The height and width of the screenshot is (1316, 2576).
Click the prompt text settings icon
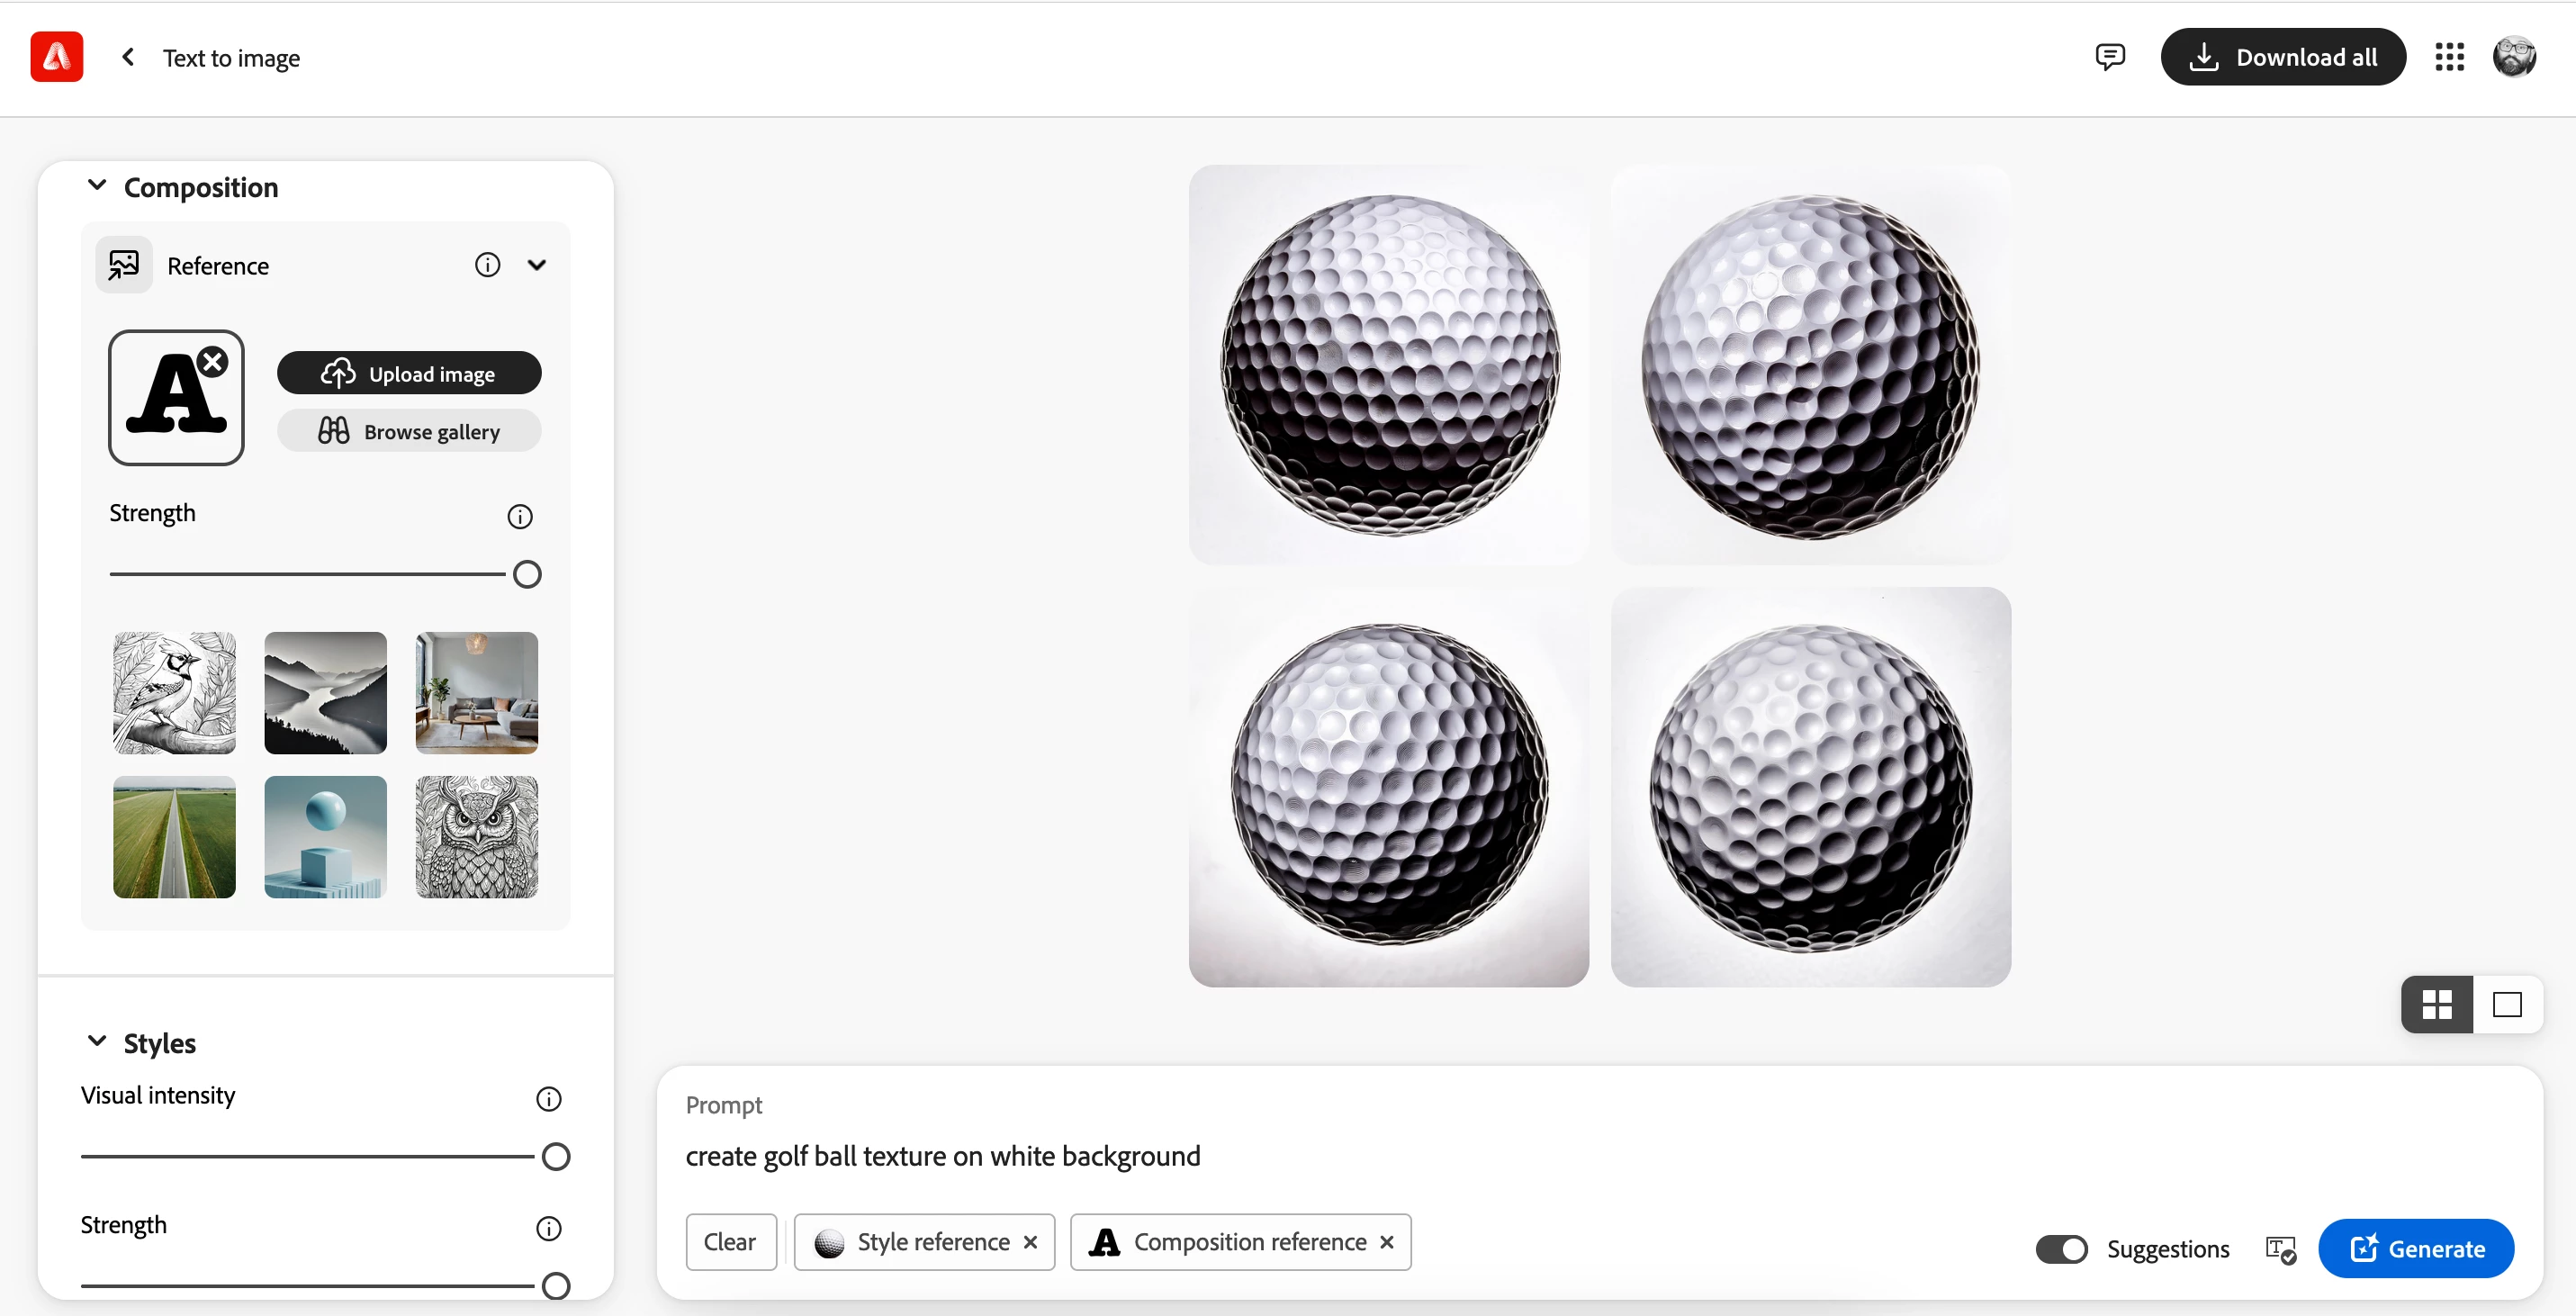pos(2280,1249)
